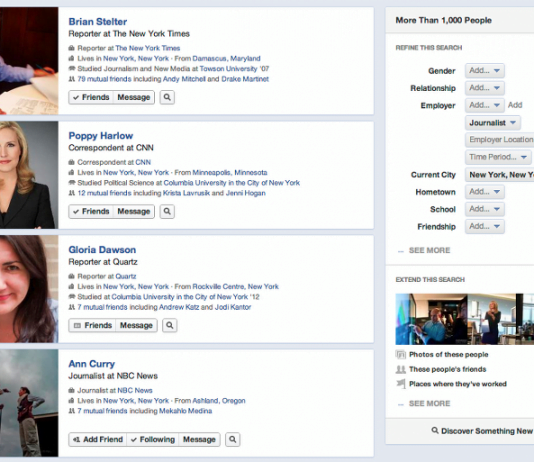Viewport: 534px width, 462px height.
Task: Click magnifier icon beside Discover Something New
Action: pyautogui.click(x=435, y=431)
